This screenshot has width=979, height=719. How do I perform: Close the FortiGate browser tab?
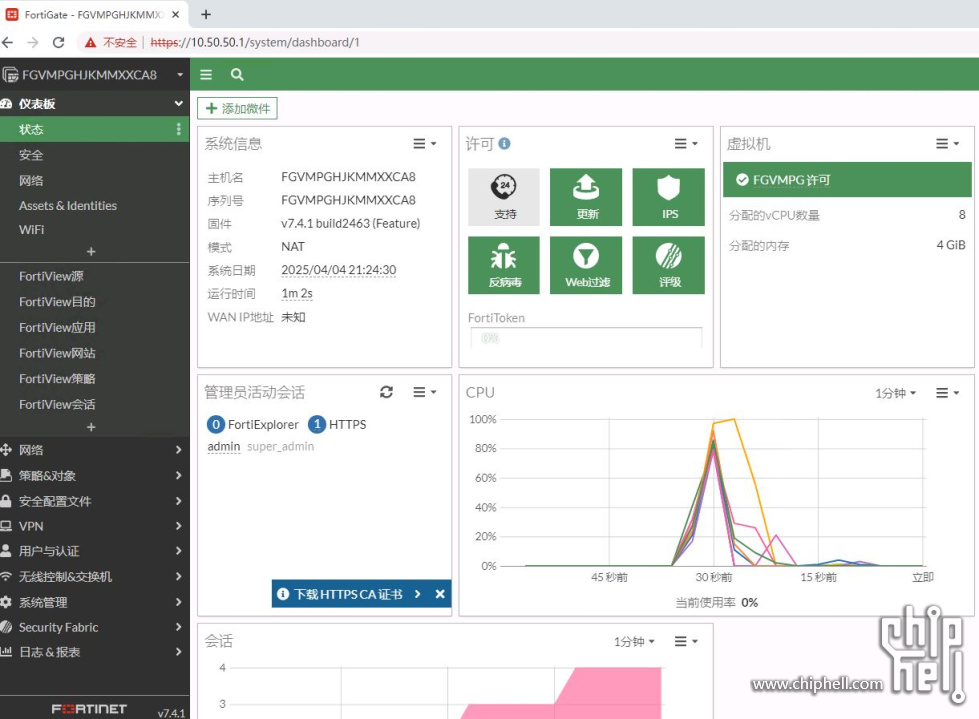(175, 14)
